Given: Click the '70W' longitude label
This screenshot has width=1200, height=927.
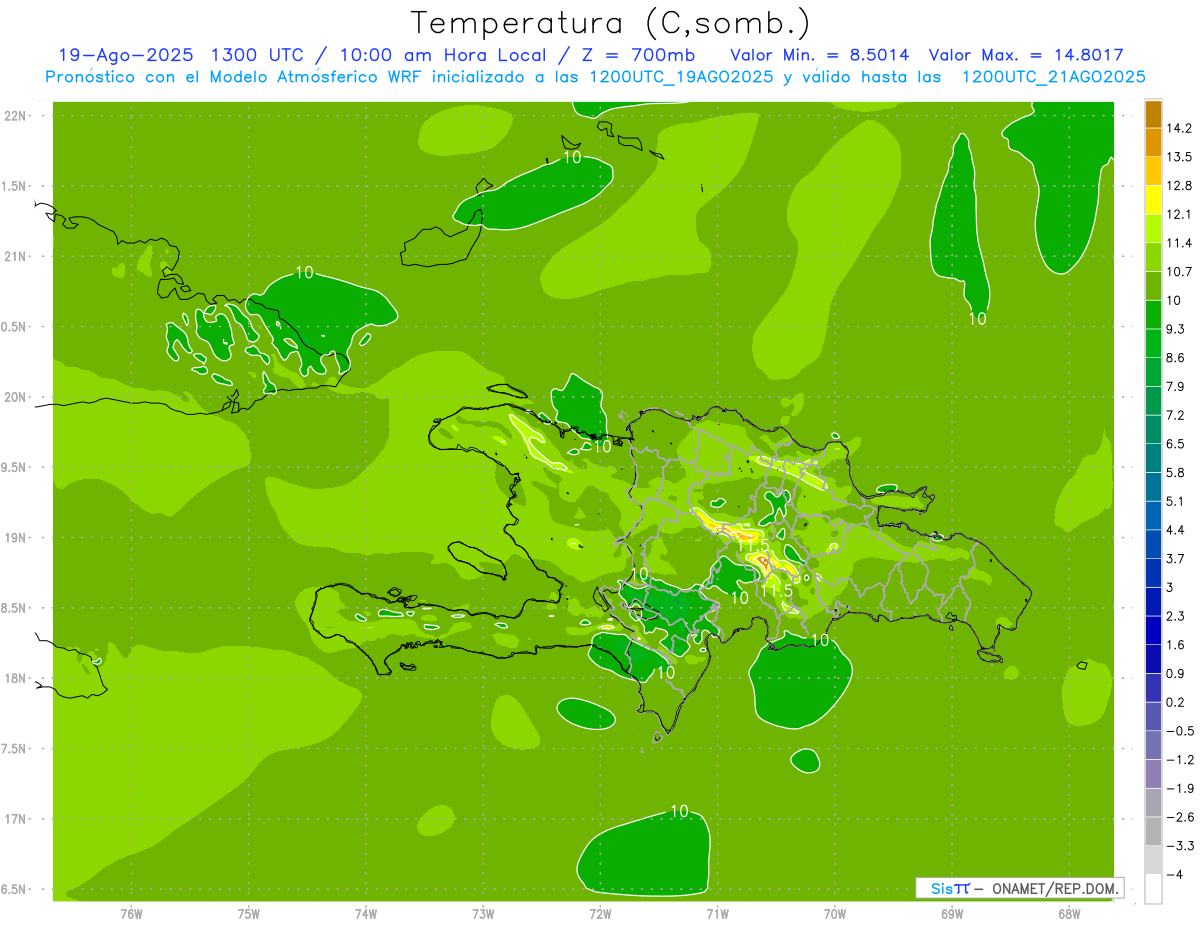Looking at the screenshot, I should (835, 914).
